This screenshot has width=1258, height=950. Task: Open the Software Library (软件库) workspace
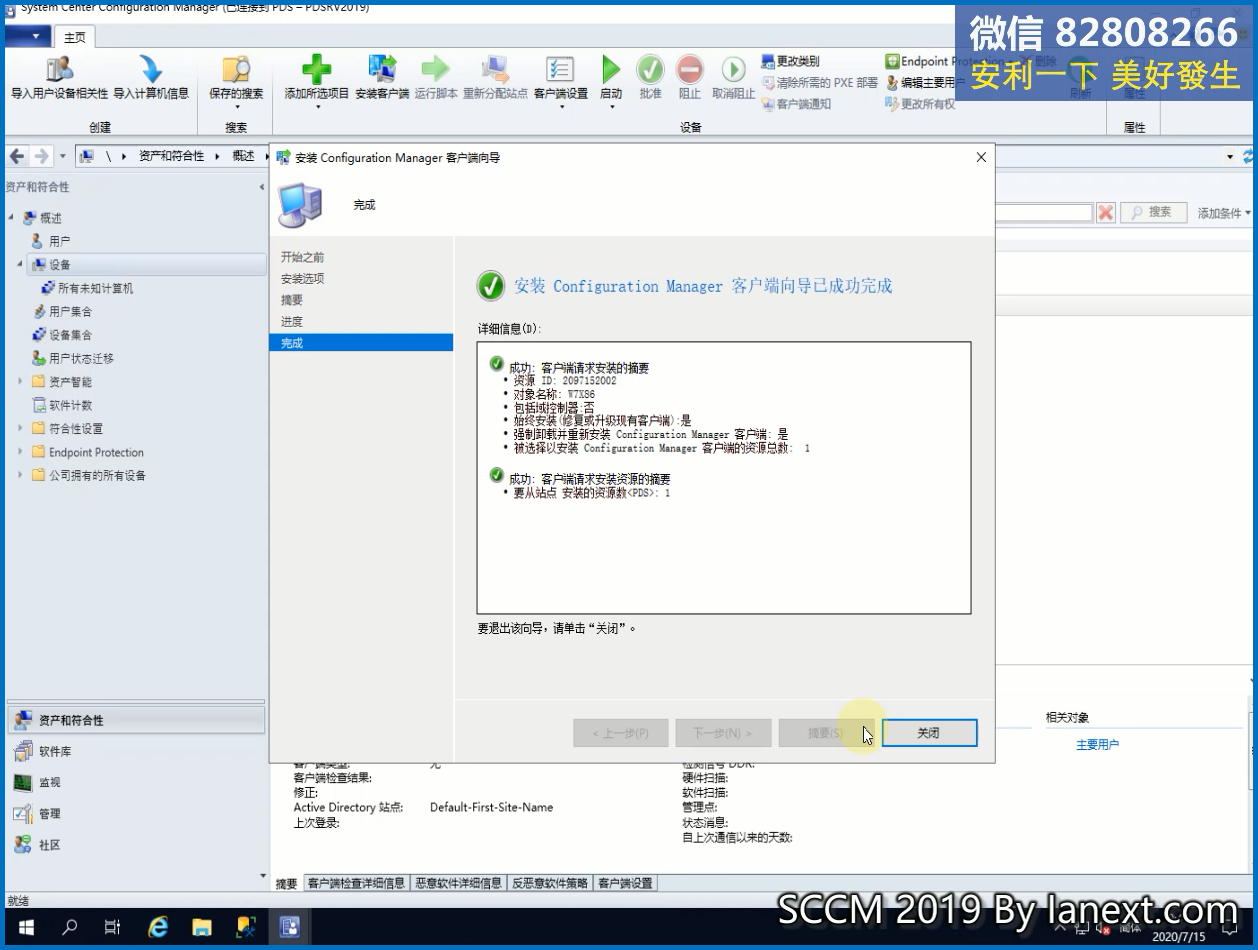pyautogui.click(x=136, y=751)
